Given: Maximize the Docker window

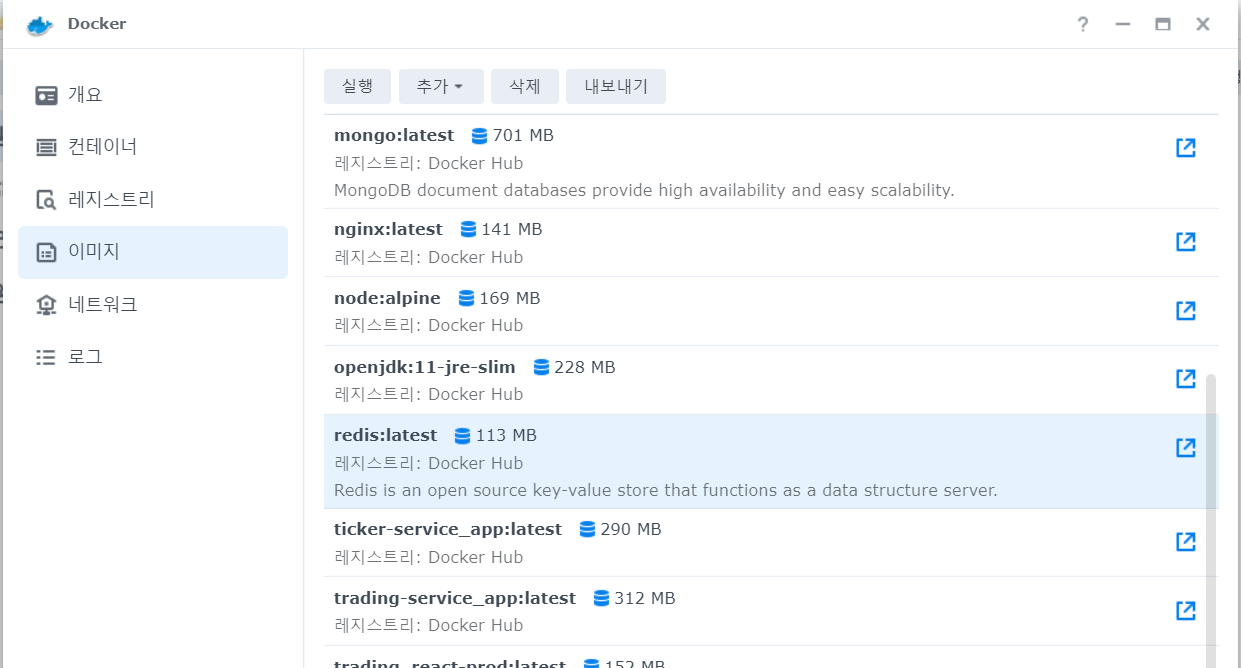Looking at the screenshot, I should (x=1163, y=24).
